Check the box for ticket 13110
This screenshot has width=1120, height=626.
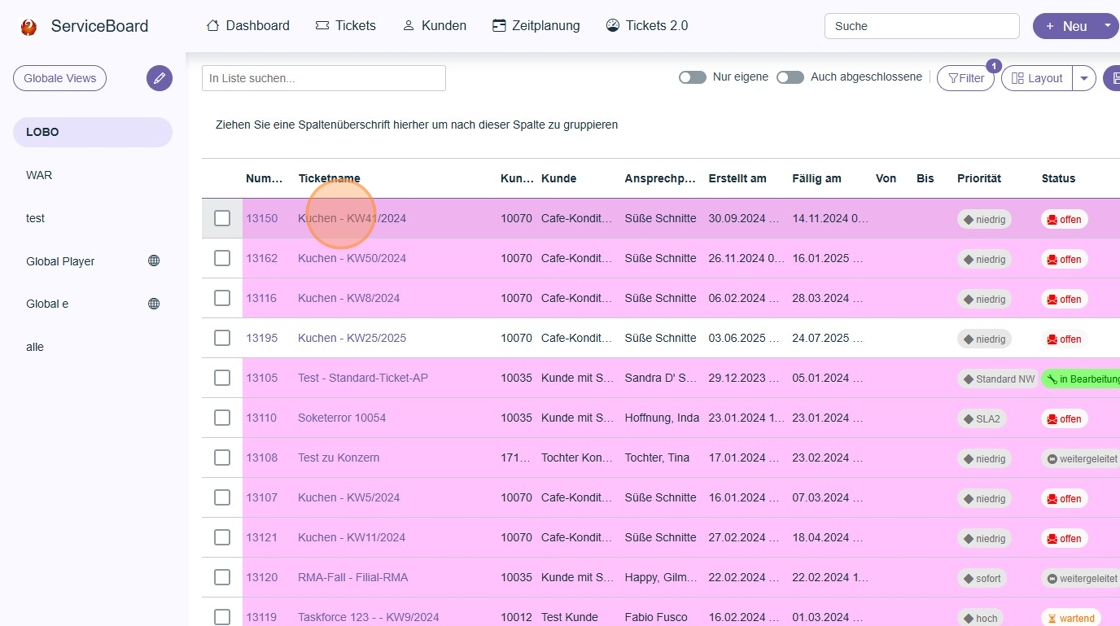[222, 417]
